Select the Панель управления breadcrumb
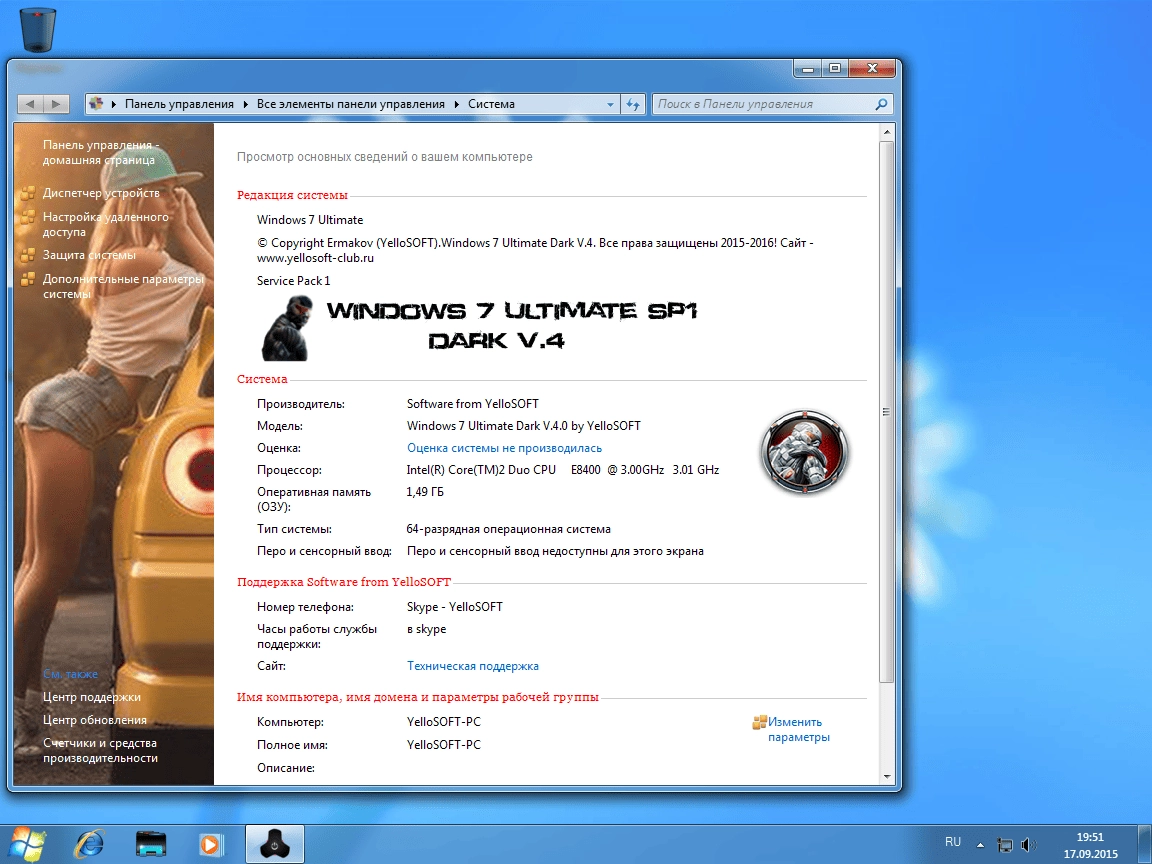The image size is (1152, 864). (179, 104)
